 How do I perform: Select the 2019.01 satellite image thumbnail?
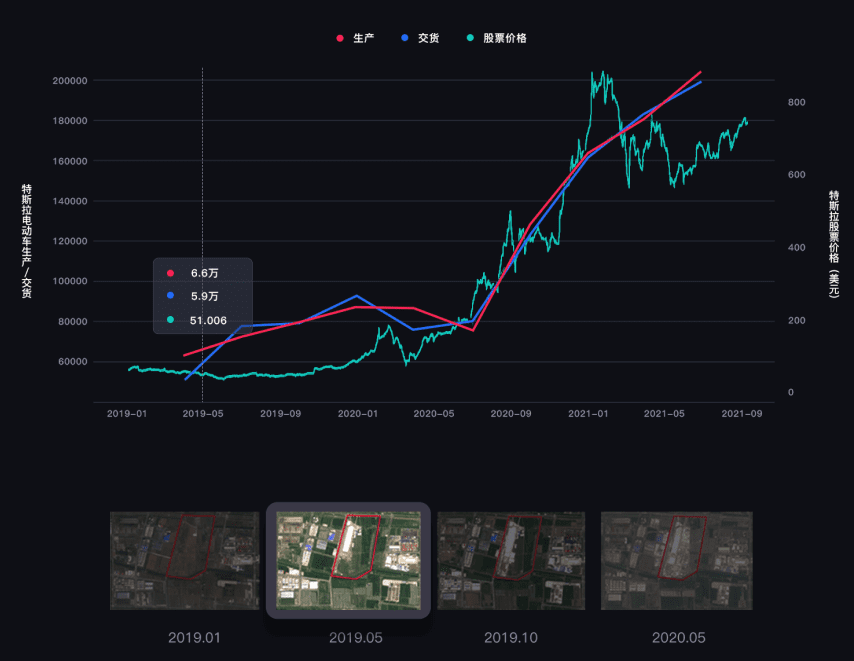(x=184, y=560)
